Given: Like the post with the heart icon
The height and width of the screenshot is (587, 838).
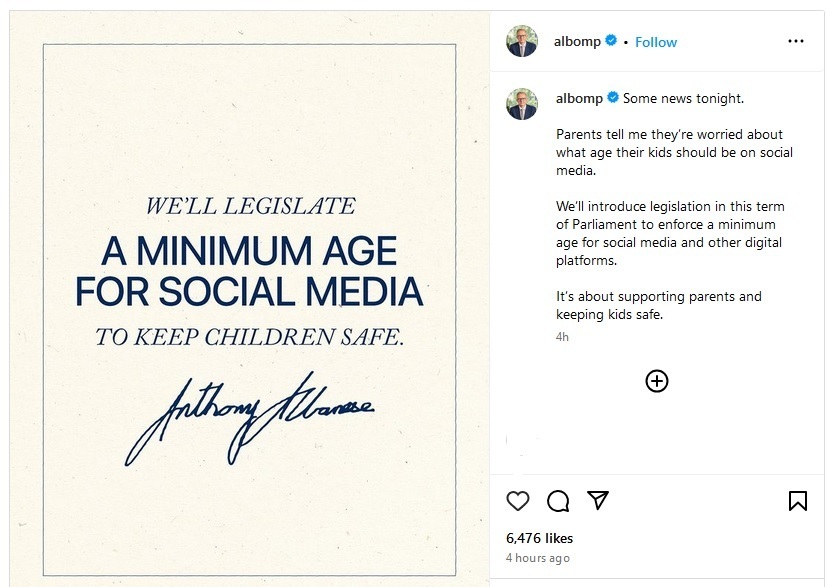Looking at the screenshot, I should click(517, 500).
